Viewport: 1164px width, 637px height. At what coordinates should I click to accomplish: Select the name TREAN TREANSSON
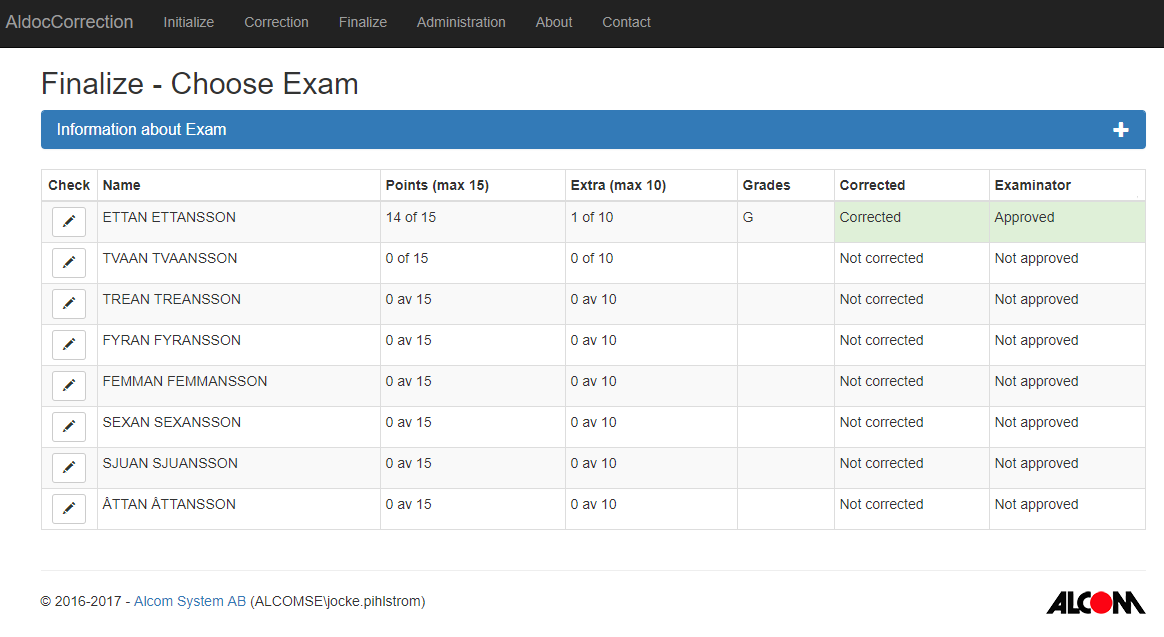click(171, 299)
